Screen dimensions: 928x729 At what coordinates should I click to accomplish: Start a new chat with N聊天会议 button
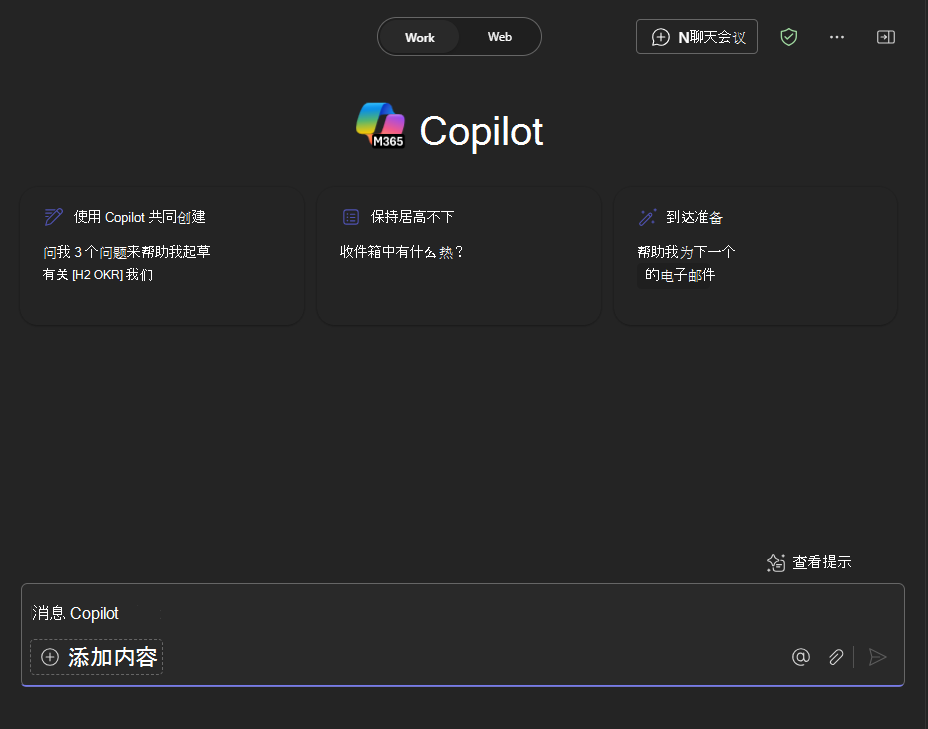pos(697,37)
